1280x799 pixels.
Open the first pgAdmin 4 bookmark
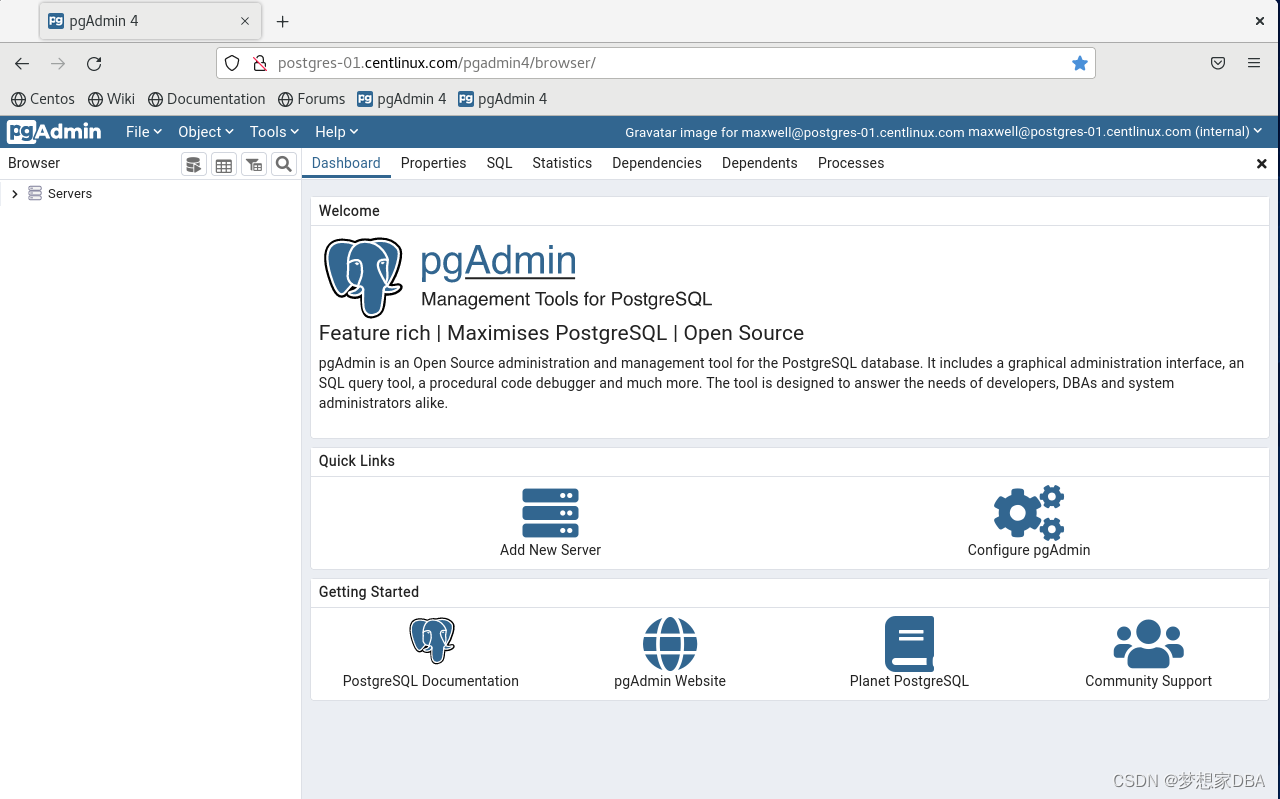coord(402,99)
